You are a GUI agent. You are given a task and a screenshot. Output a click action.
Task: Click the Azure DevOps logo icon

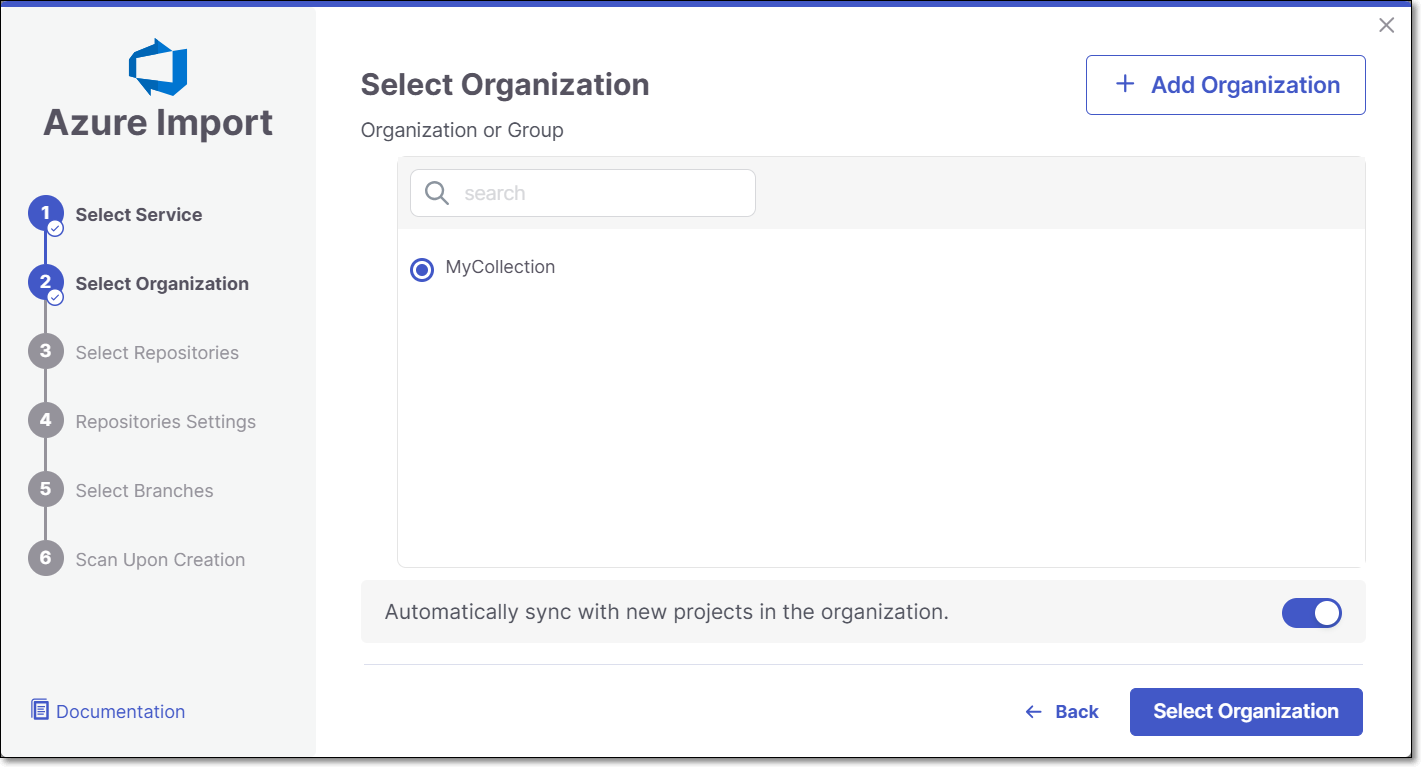[158, 67]
